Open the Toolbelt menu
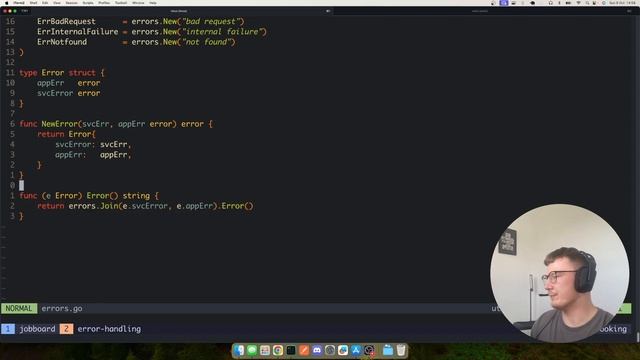This screenshot has height=360, width=640. click(120, 3)
